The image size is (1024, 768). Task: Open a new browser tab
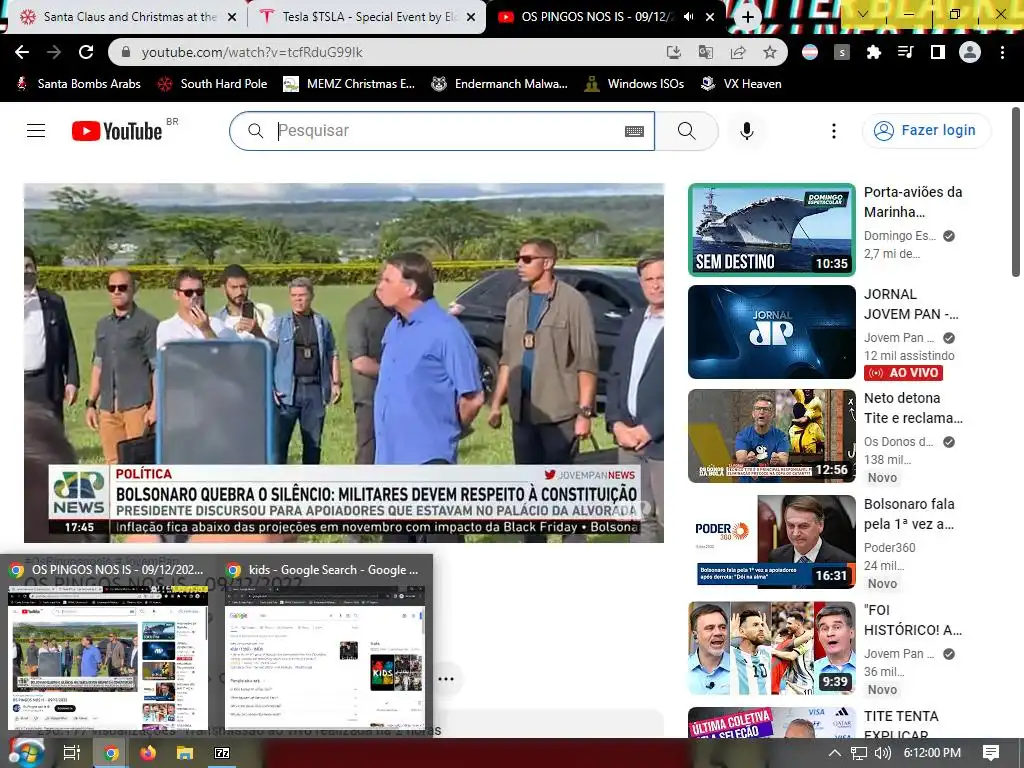click(748, 17)
